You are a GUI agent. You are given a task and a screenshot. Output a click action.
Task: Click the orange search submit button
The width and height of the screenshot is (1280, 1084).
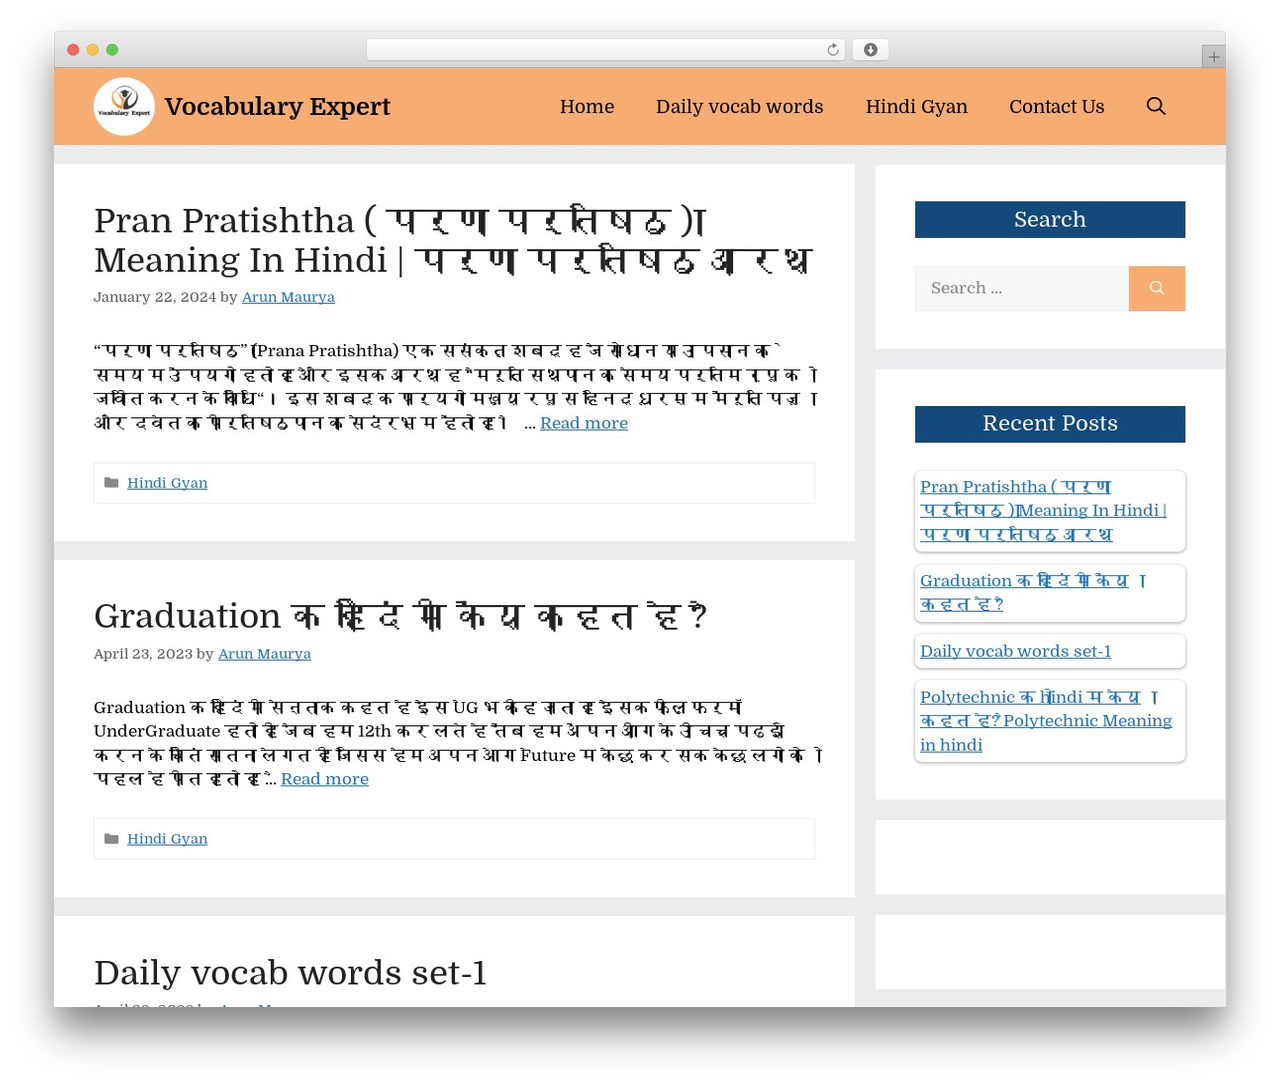pos(1157,288)
